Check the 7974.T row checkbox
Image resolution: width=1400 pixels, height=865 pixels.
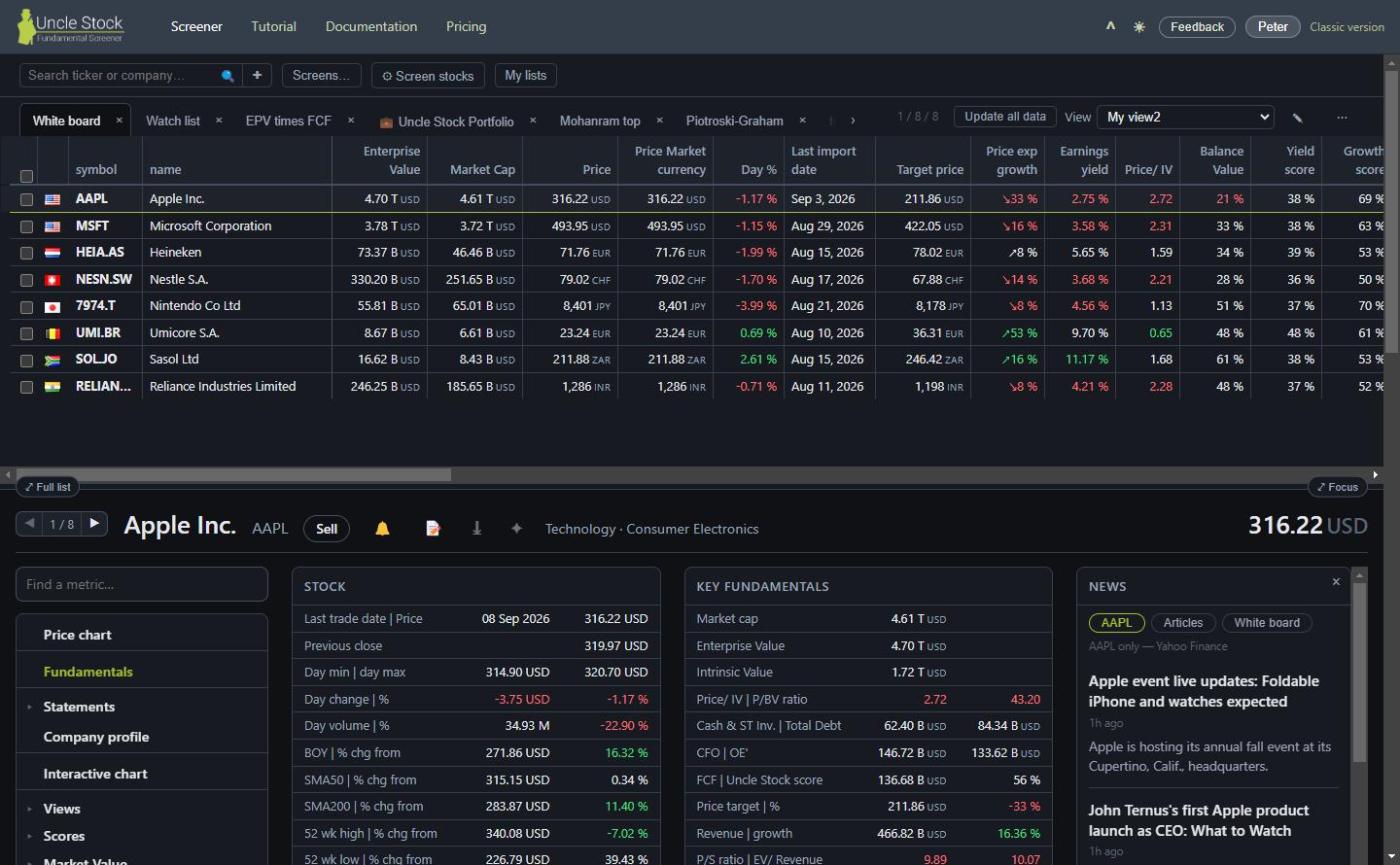pyautogui.click(x=27, y=306)
